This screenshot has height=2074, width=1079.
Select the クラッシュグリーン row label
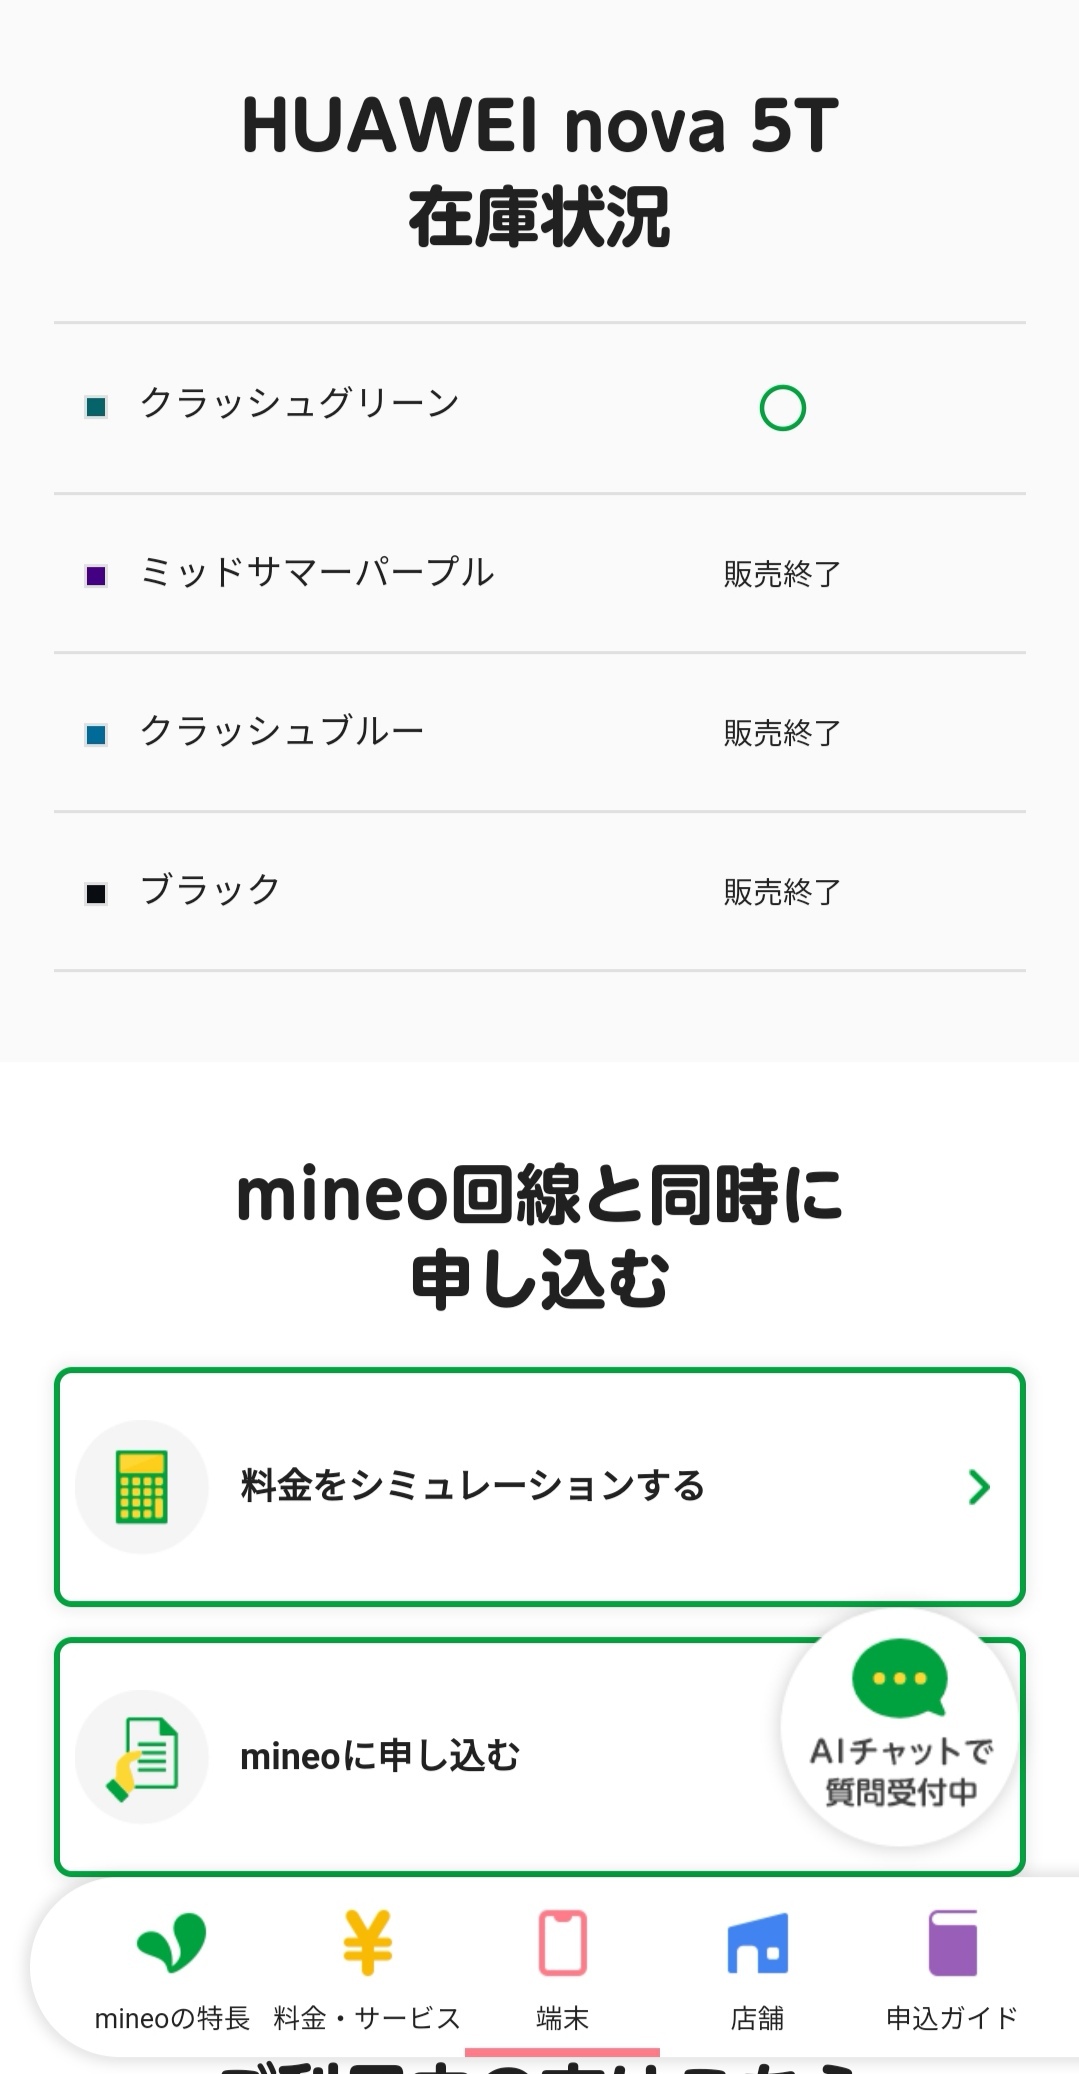tap(300, 403)
